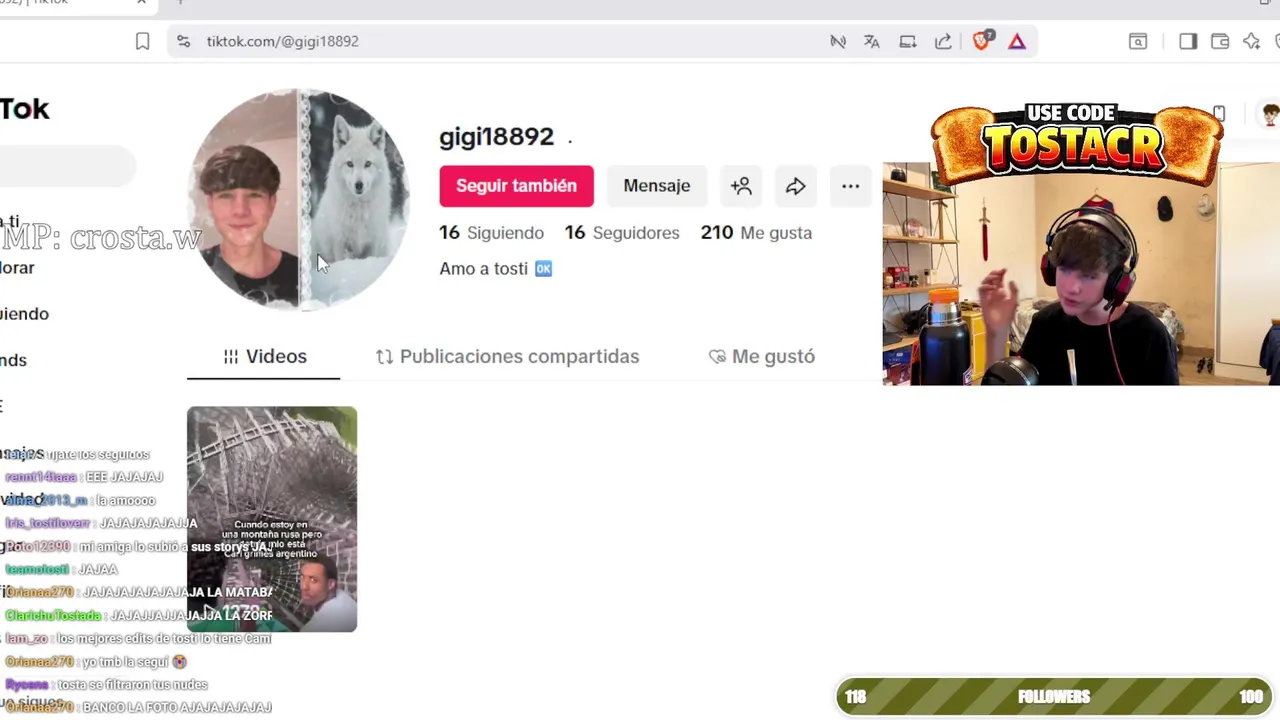The width and height of the screenshot is (1280, 720).
Task: Toggle the browser sidebar panel icon
Action: pos(1188,41)
